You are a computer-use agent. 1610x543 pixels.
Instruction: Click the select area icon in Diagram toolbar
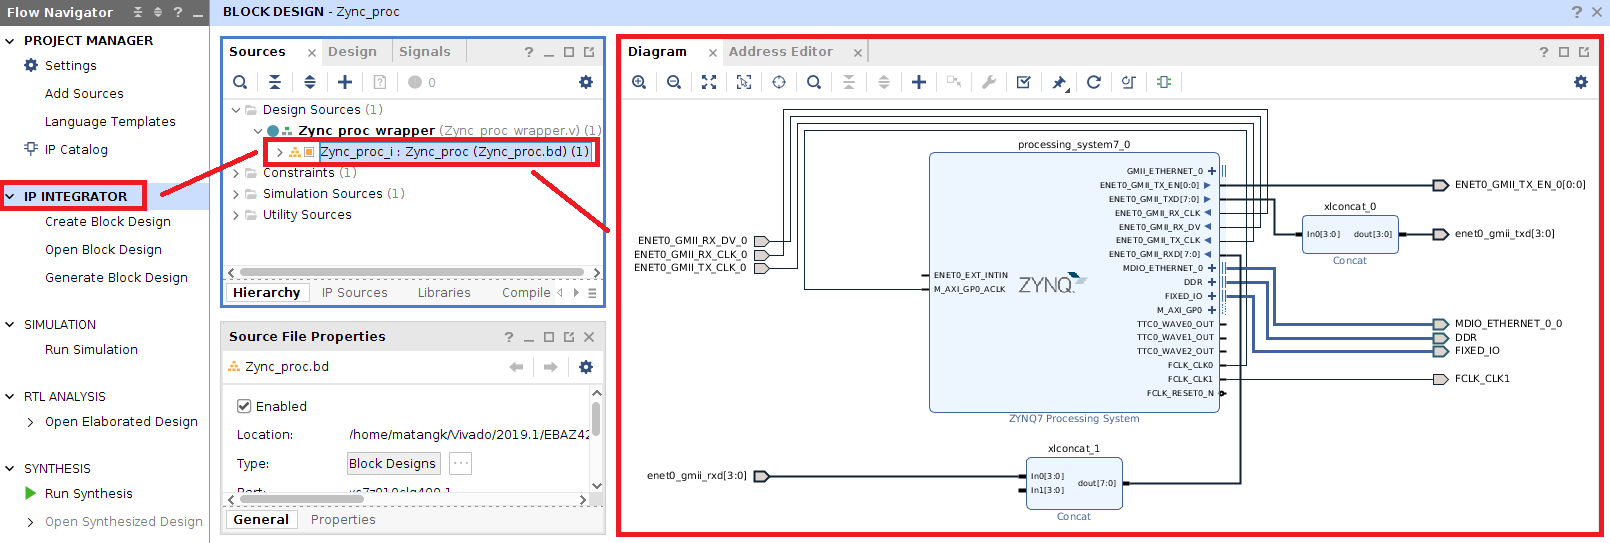point(744,82)
